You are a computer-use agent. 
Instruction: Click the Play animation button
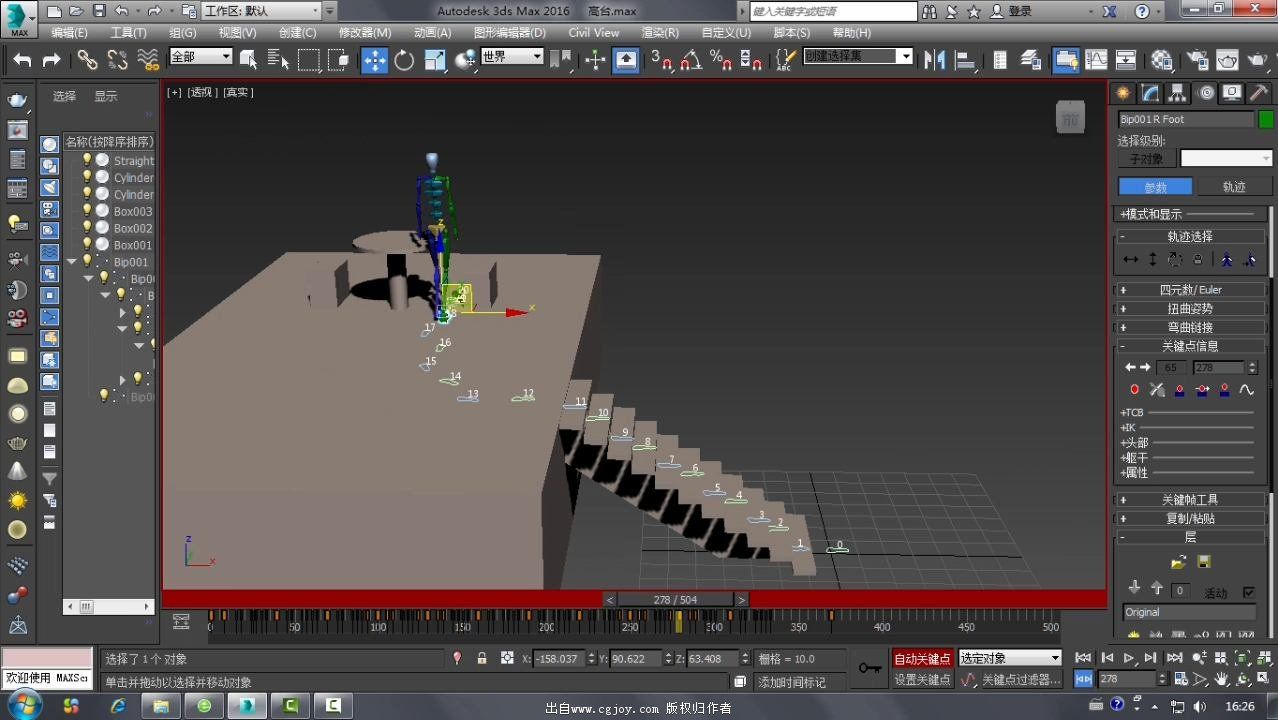[x=1129, y=657]
